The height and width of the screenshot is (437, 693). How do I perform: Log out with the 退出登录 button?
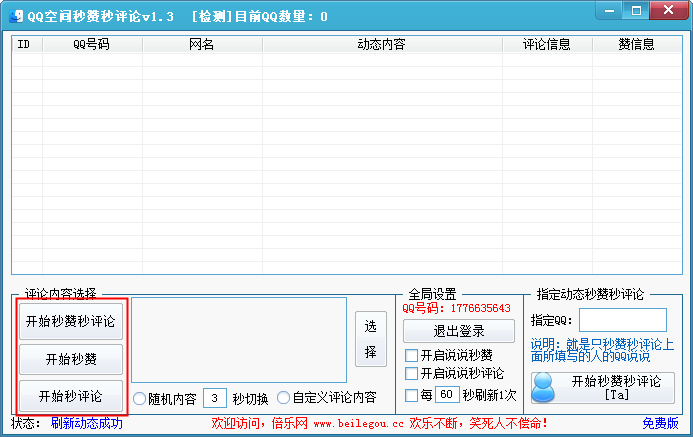[459, 331]
